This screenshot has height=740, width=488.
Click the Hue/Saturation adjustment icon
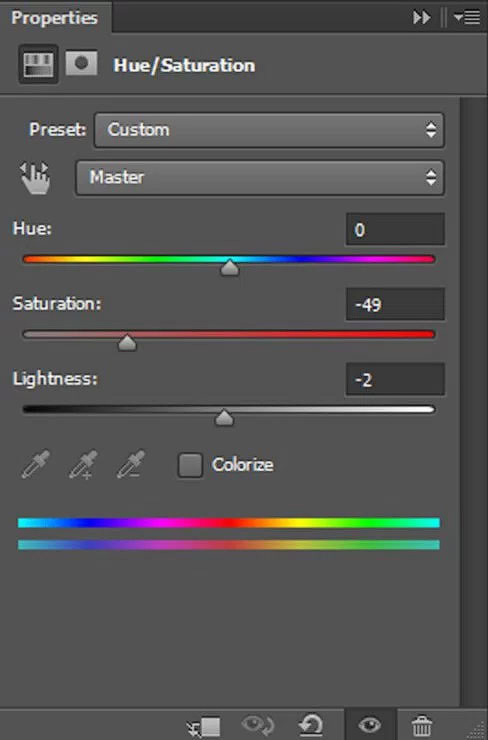[x=38, y=64]
